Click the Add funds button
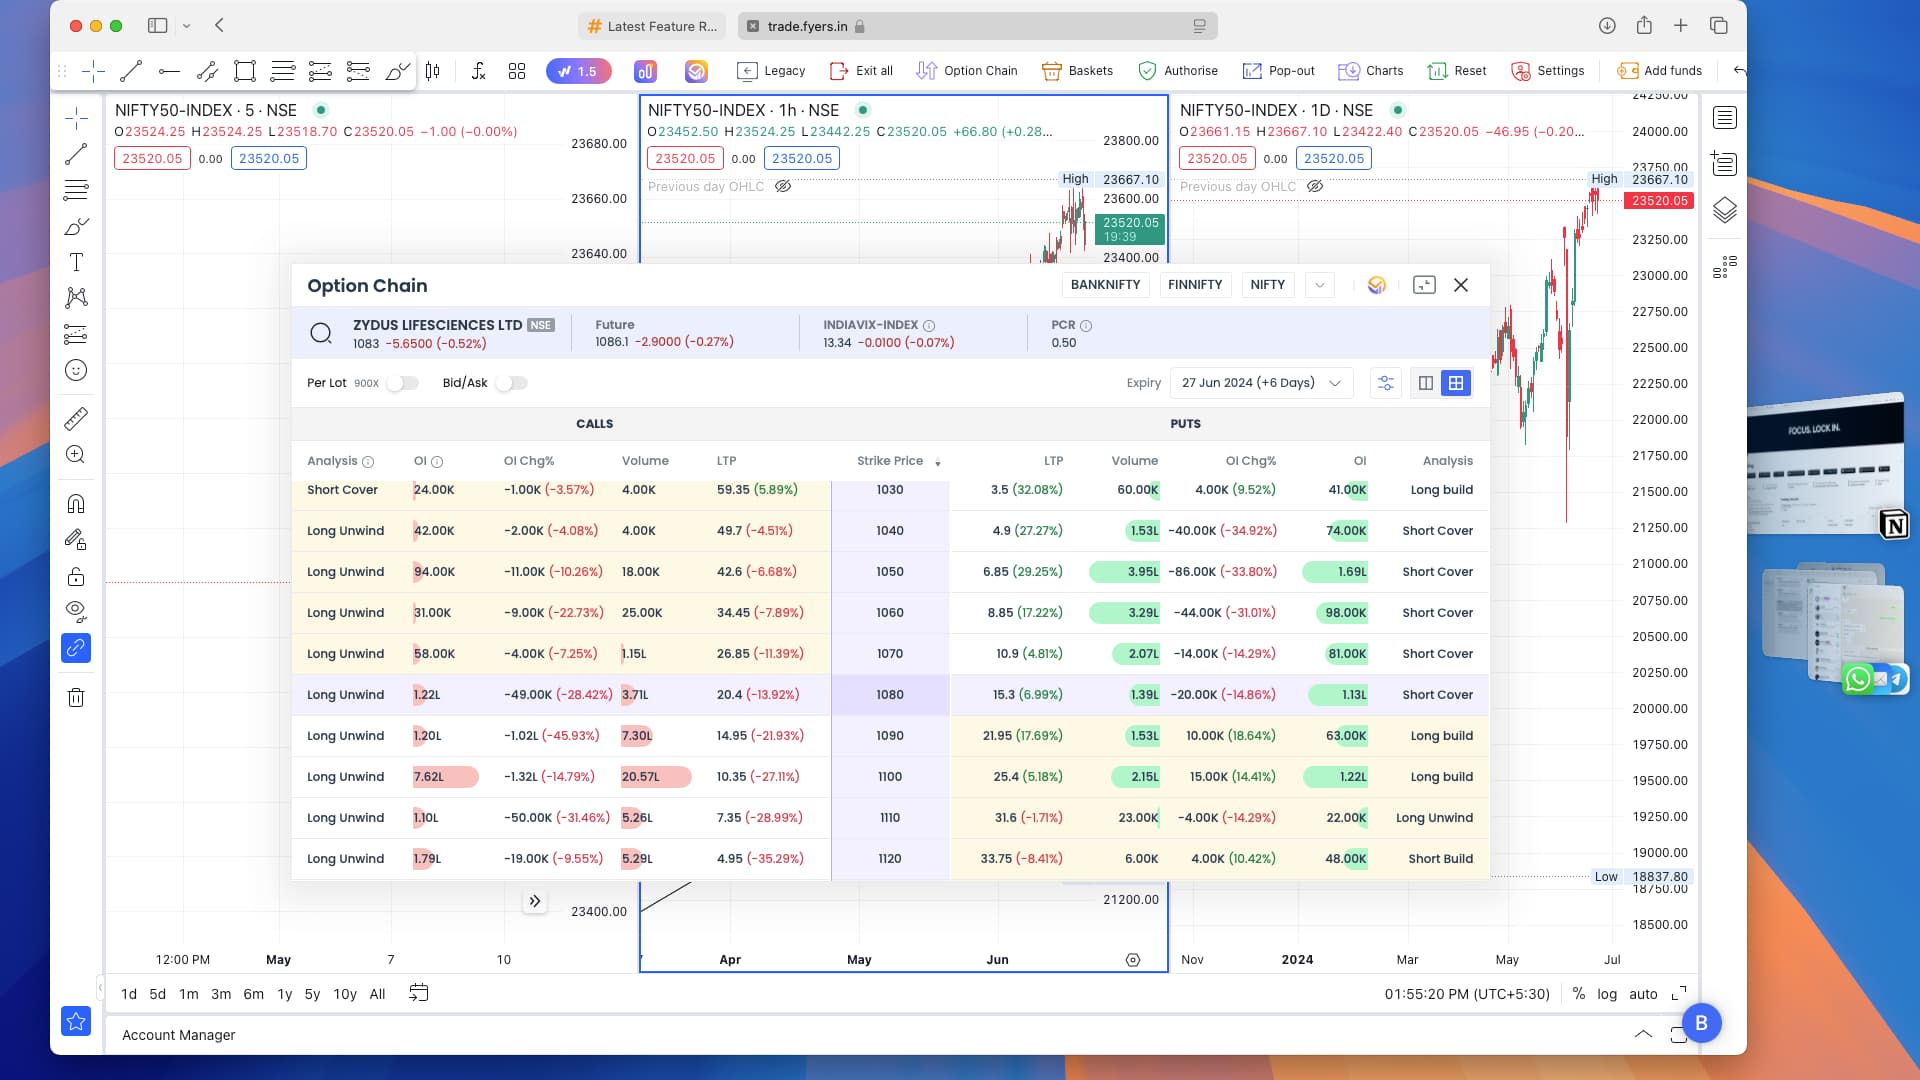This screenshot has width=1920, height=1080. (1660, 71)
